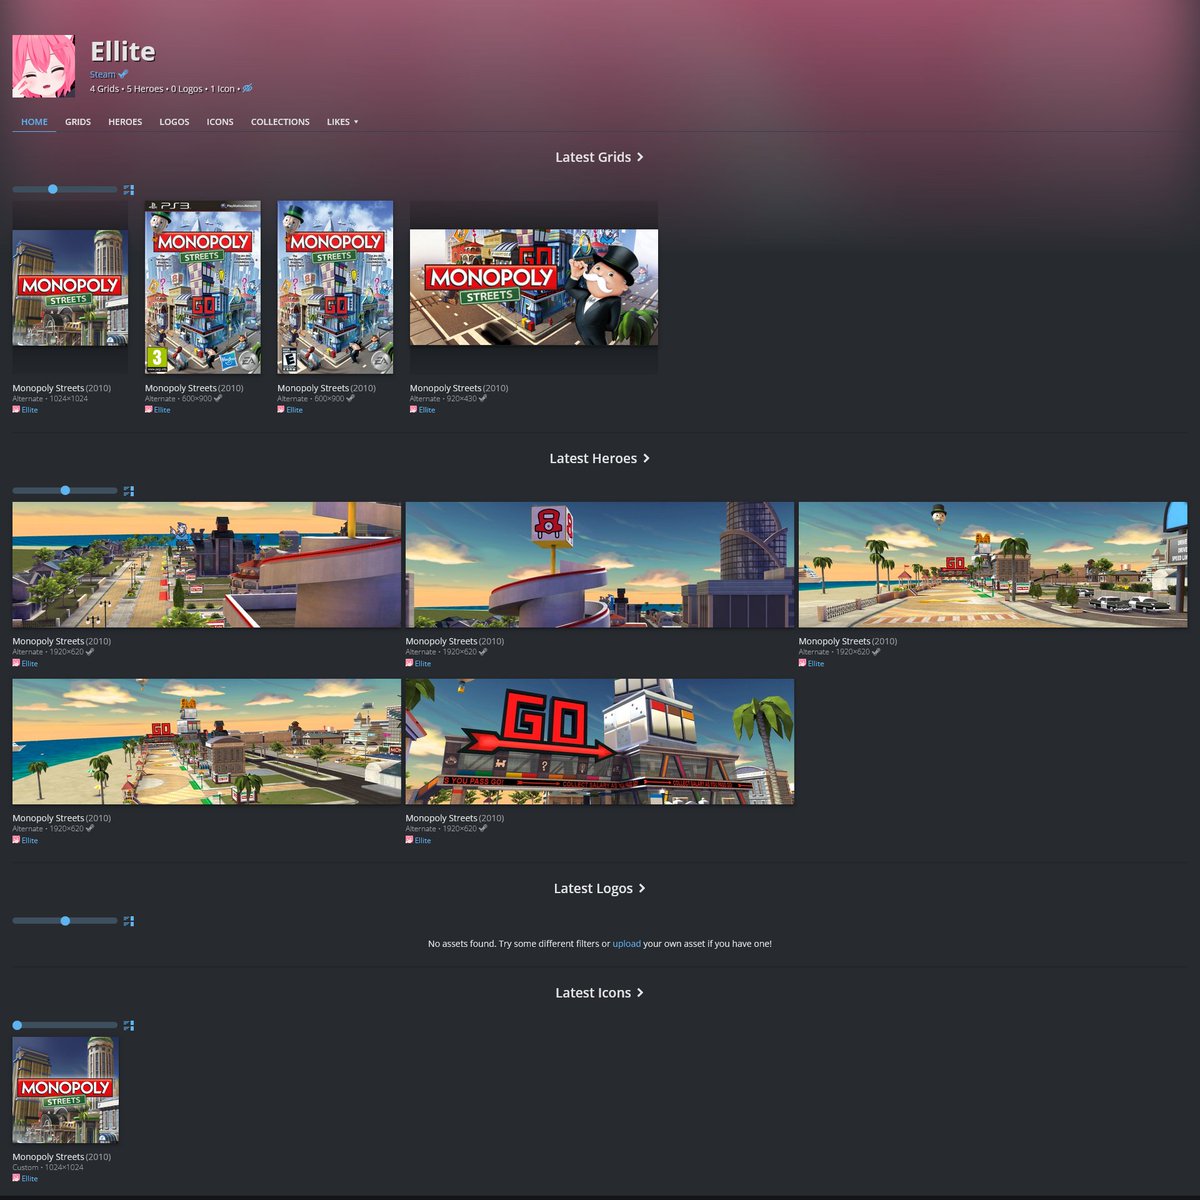
Task: Open the LIKES dropdown menu
Action: tap(341, 121)
